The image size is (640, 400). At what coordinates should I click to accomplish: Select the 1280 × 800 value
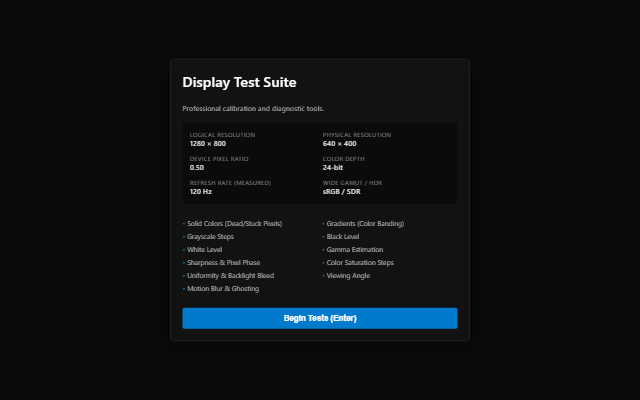tap(207, 144)
